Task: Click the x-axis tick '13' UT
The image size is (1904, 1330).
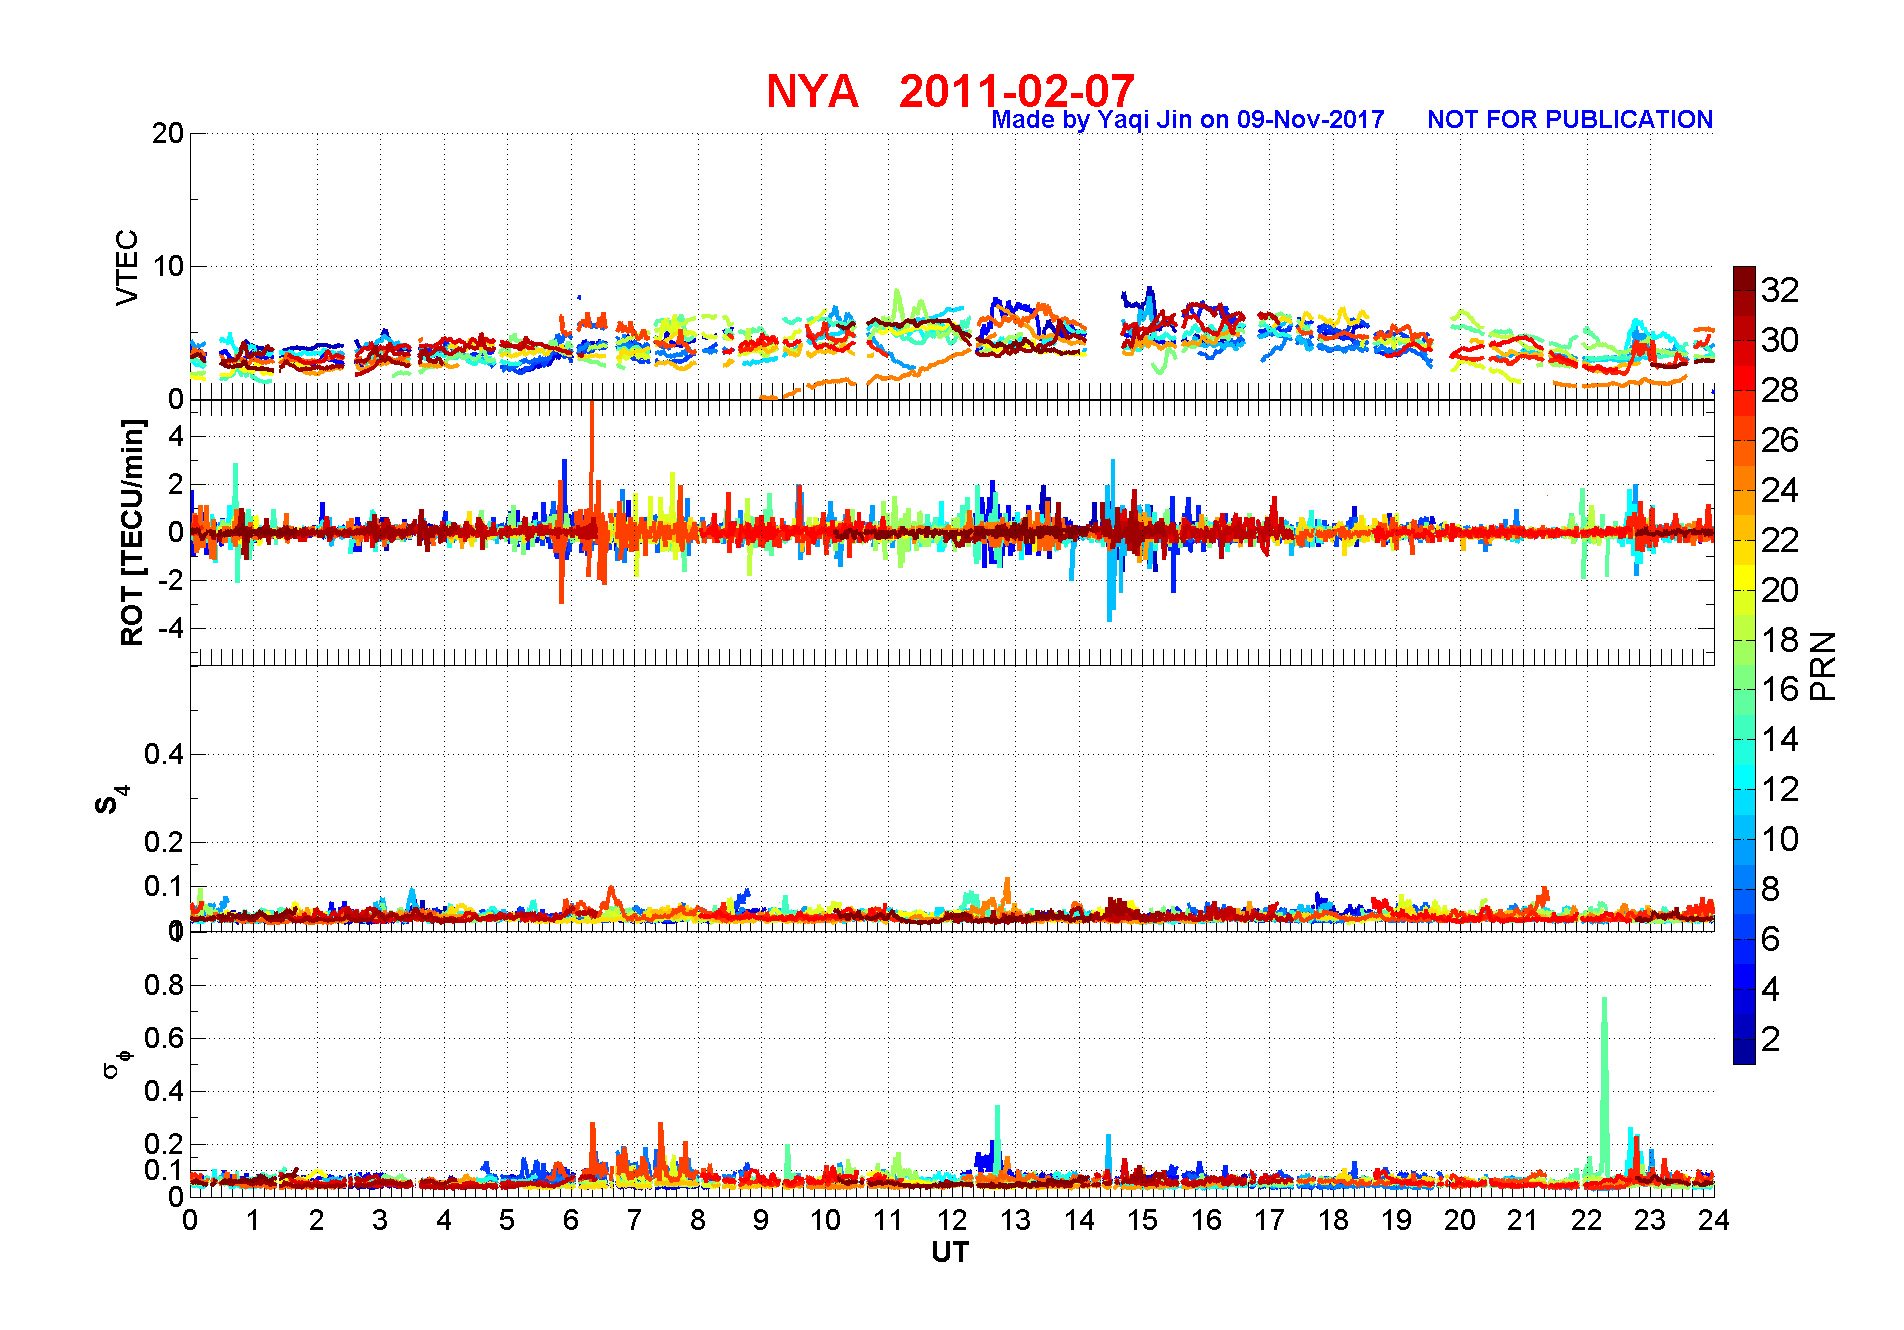Action: pos(1015,1220)
